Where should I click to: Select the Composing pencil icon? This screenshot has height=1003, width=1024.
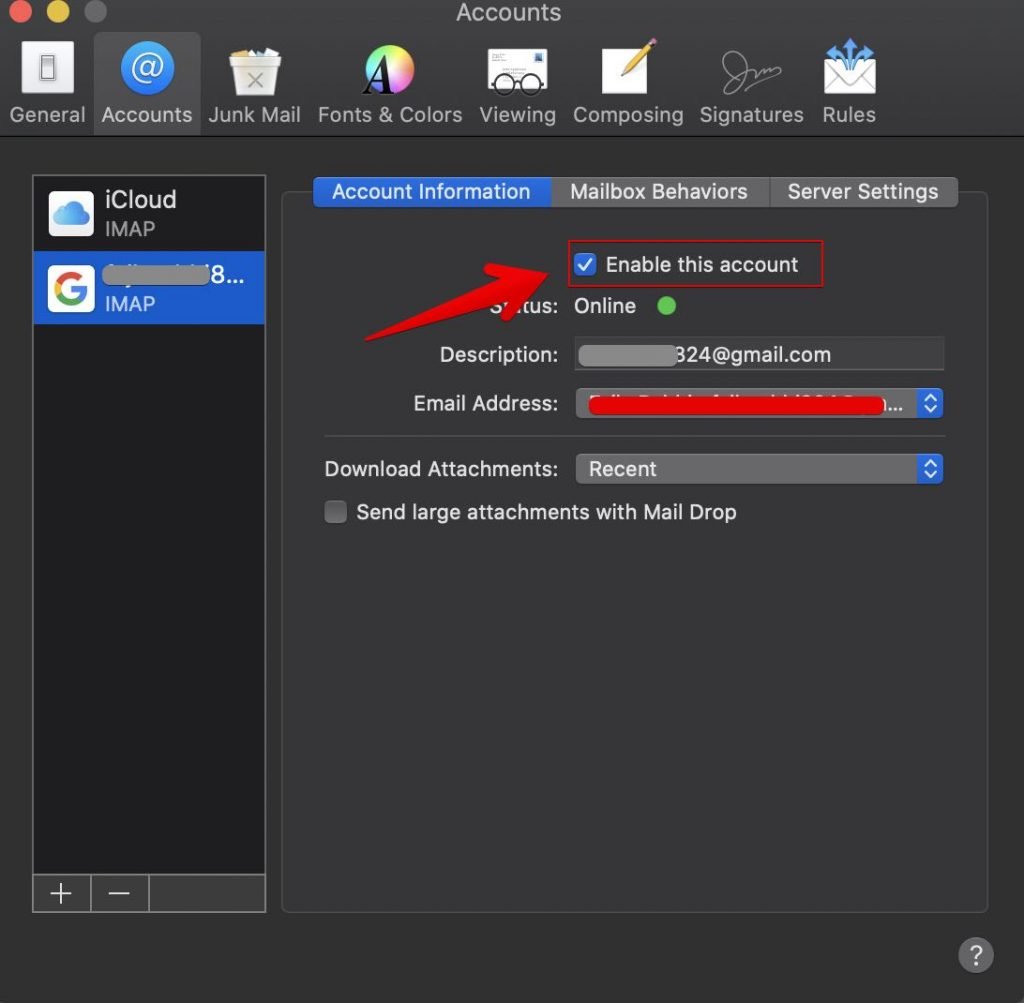628,72
